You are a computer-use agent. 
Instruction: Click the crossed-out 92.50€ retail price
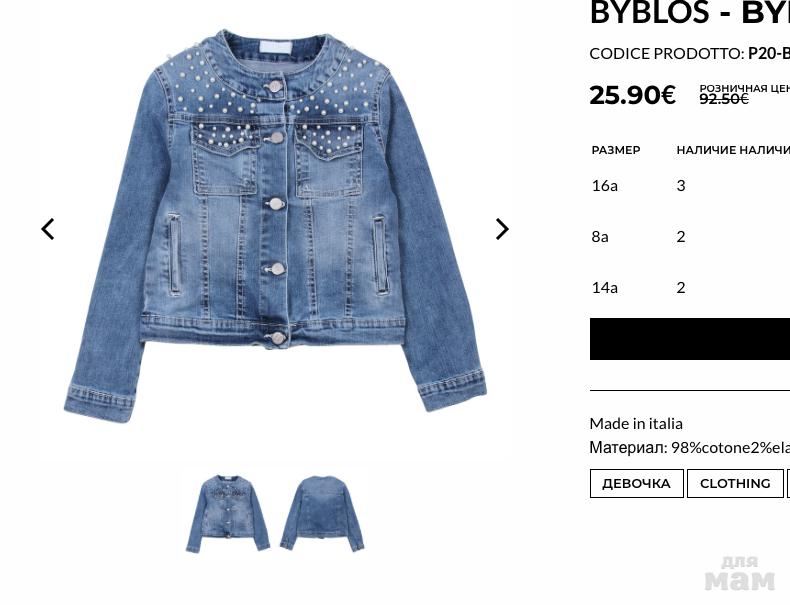[x=724, y=99]
